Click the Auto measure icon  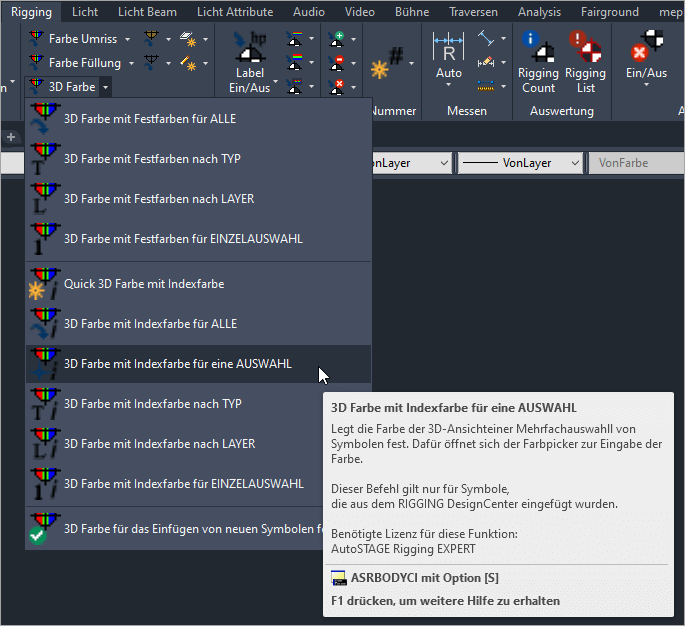[449, 46]
